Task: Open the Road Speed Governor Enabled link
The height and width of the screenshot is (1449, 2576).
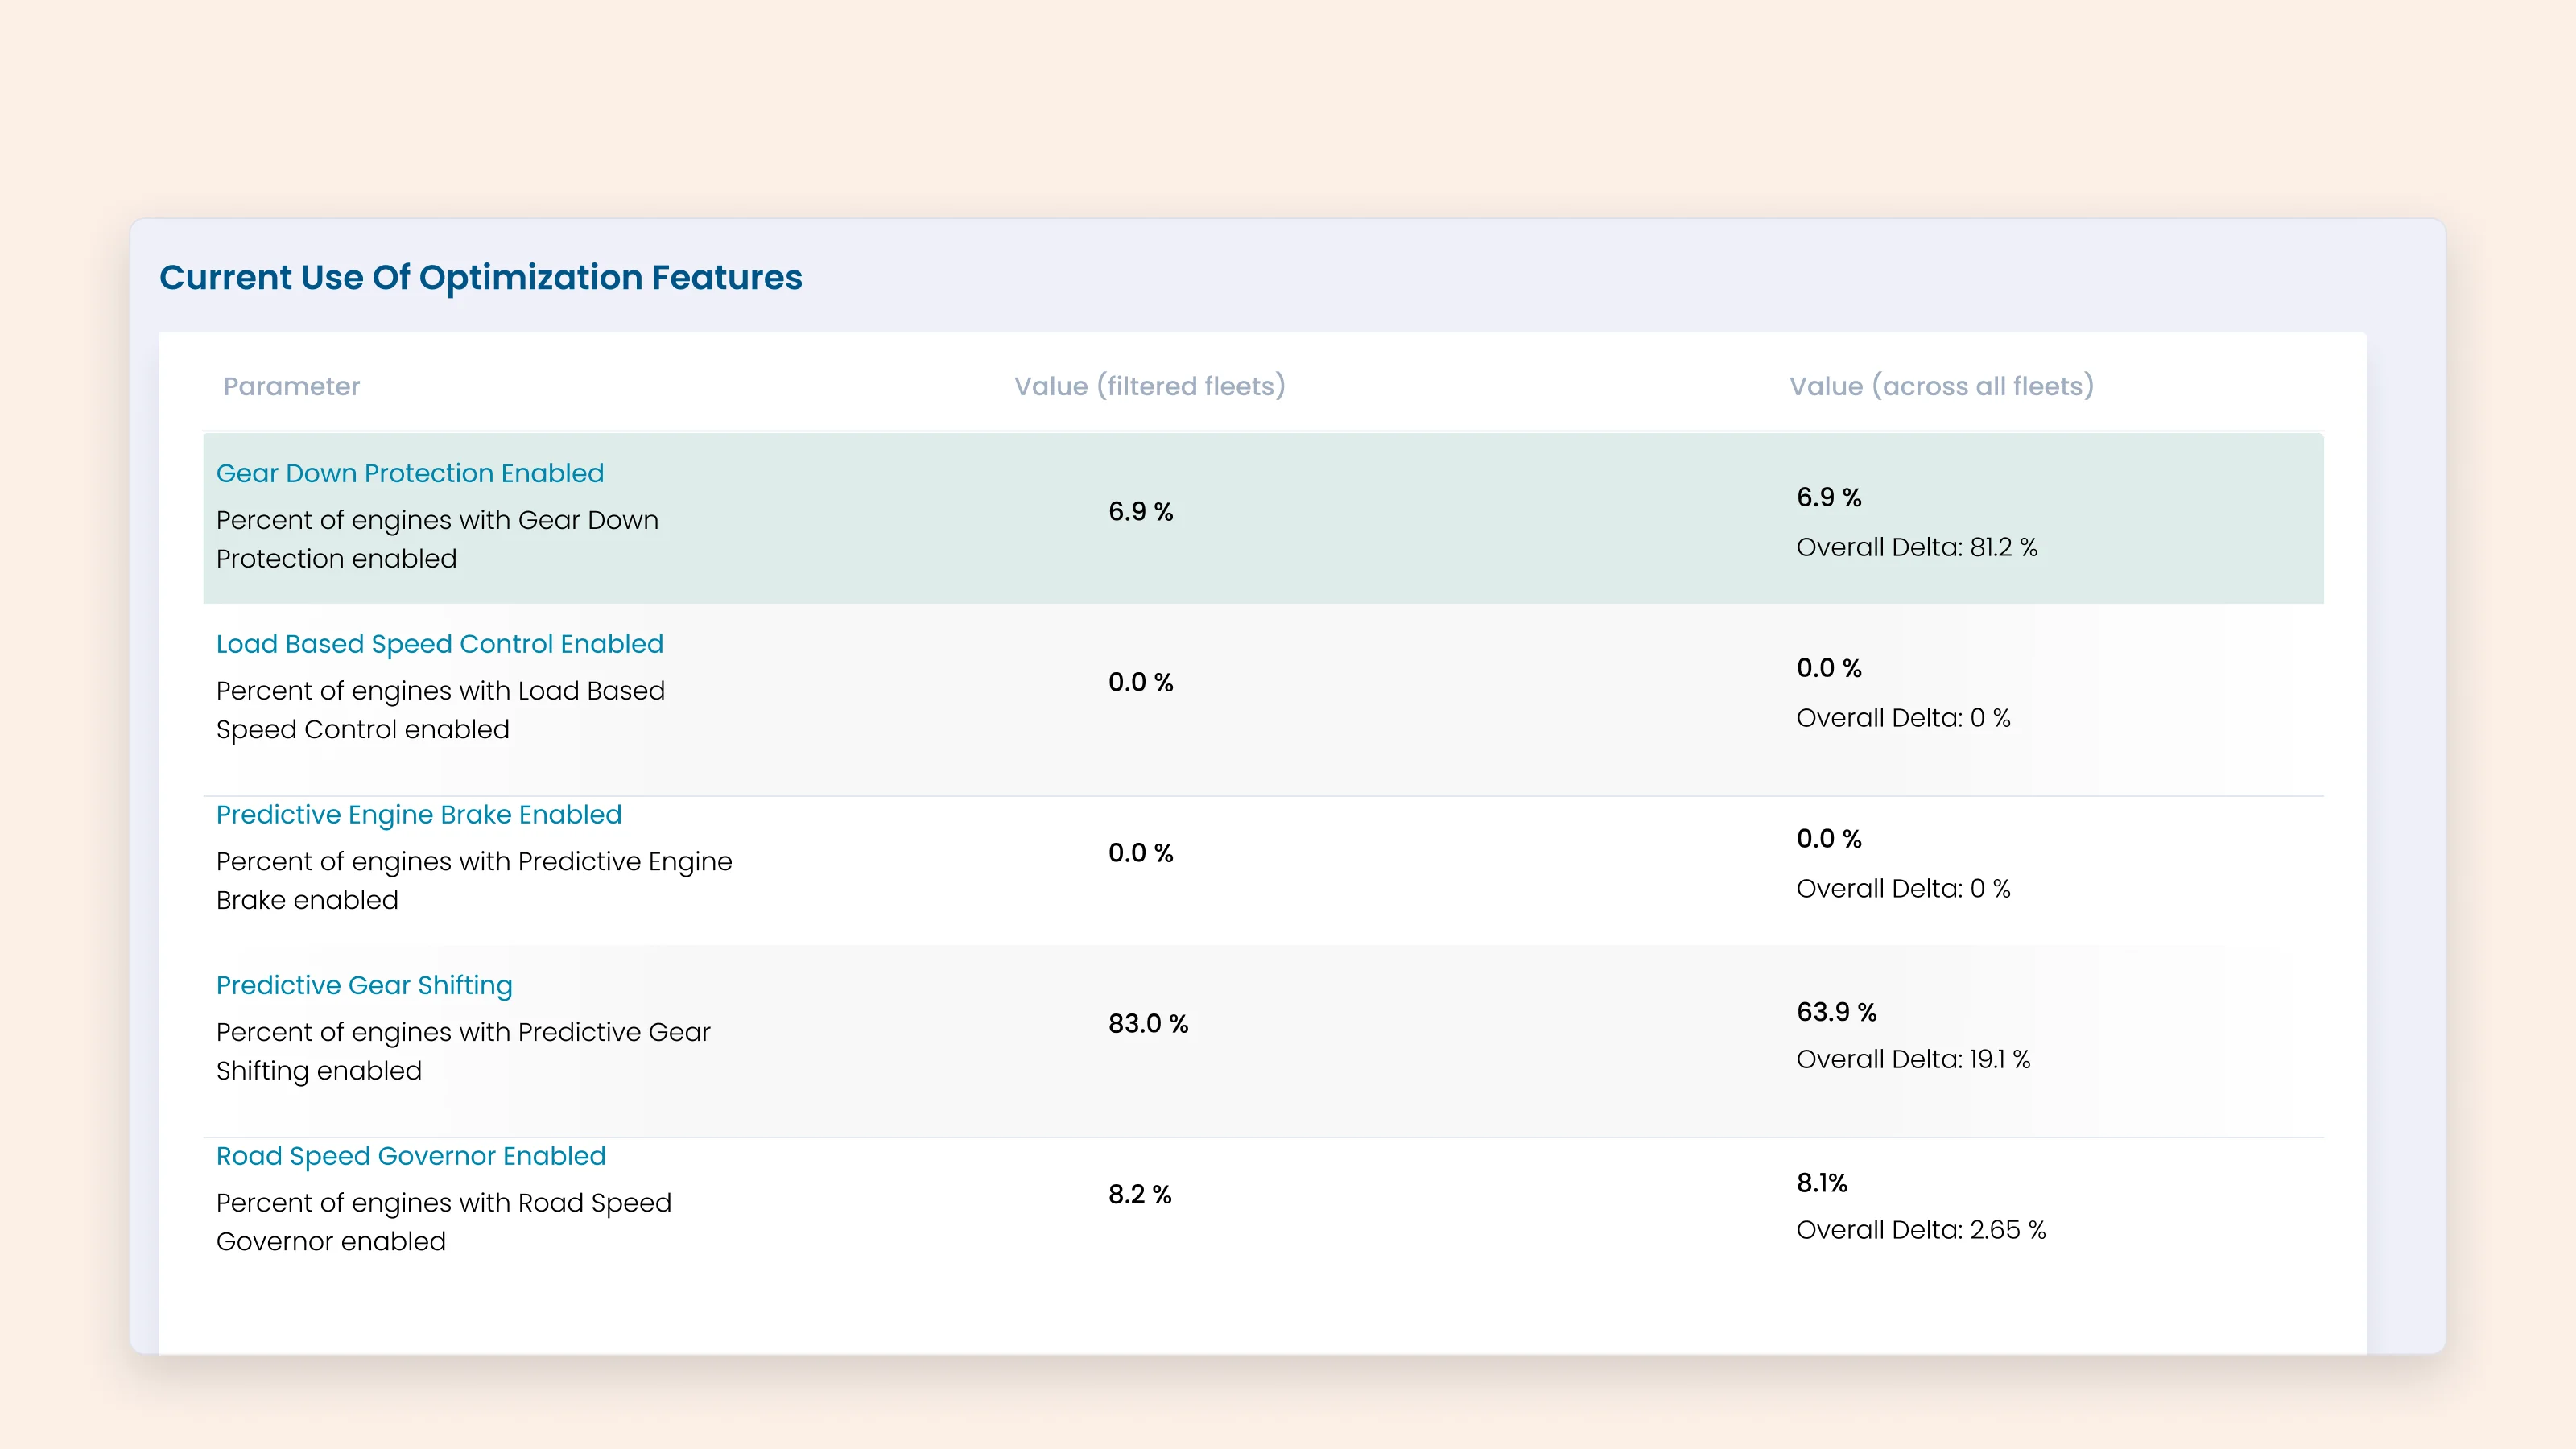Action: pos(411,1156)
